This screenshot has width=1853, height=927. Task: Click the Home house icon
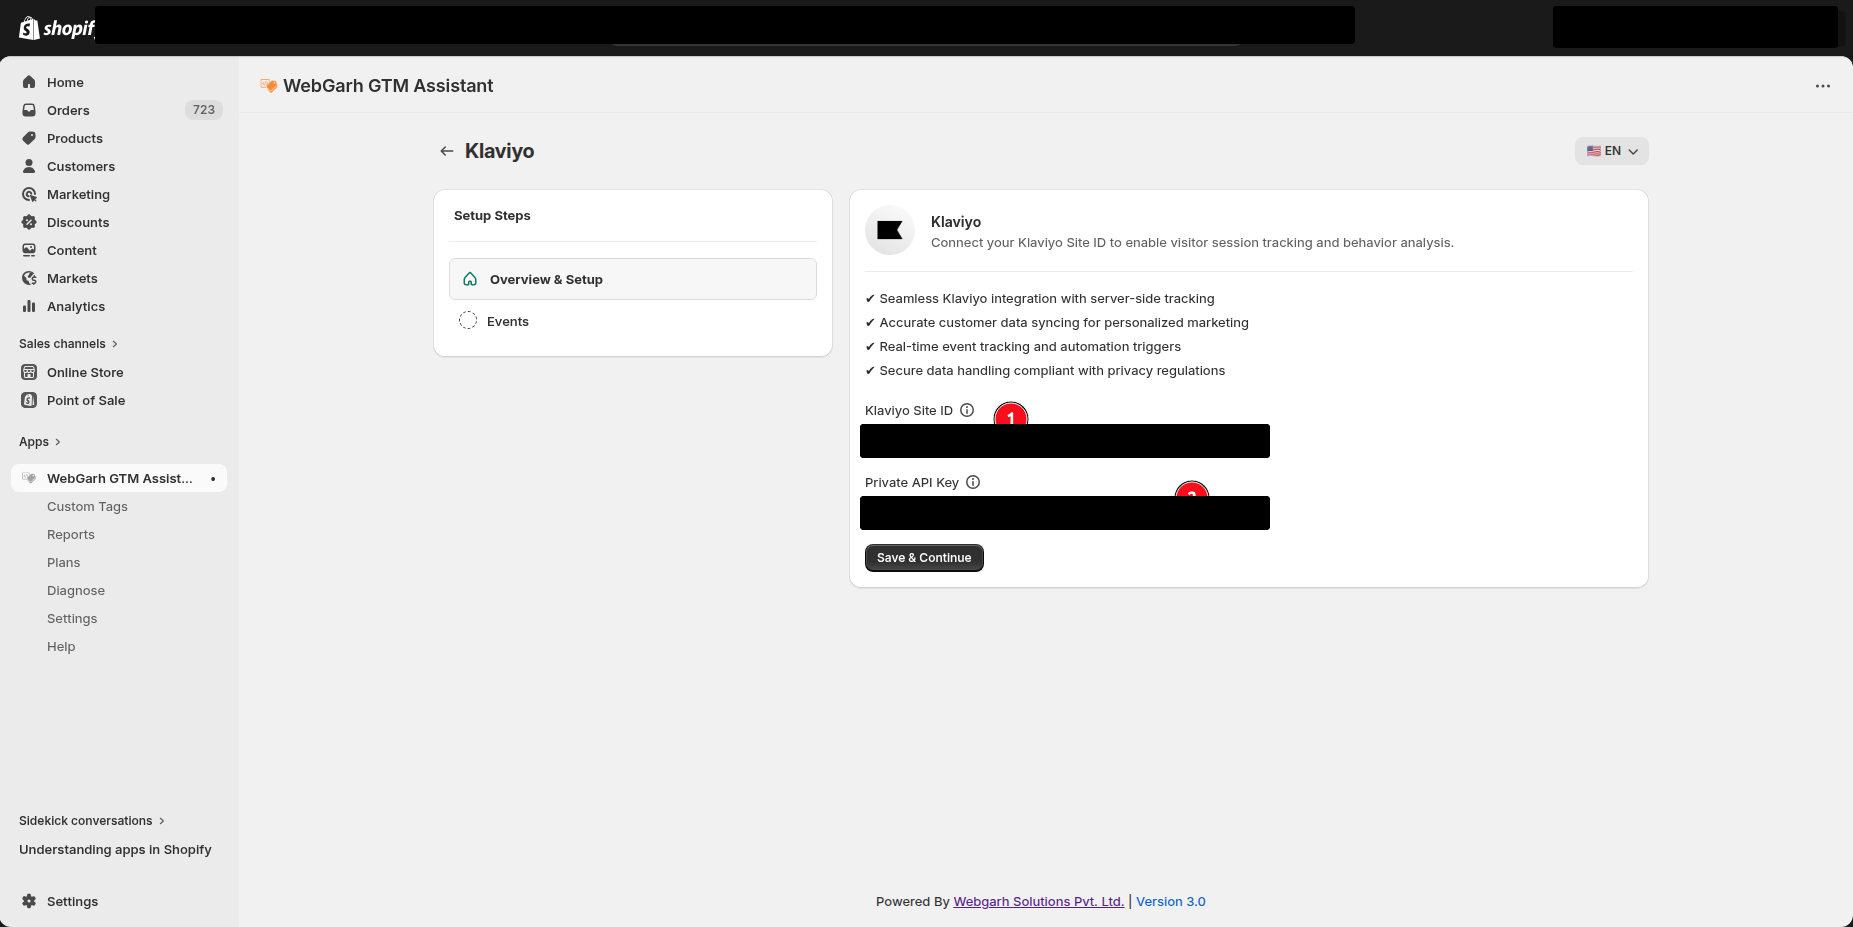tap(29, 82)
